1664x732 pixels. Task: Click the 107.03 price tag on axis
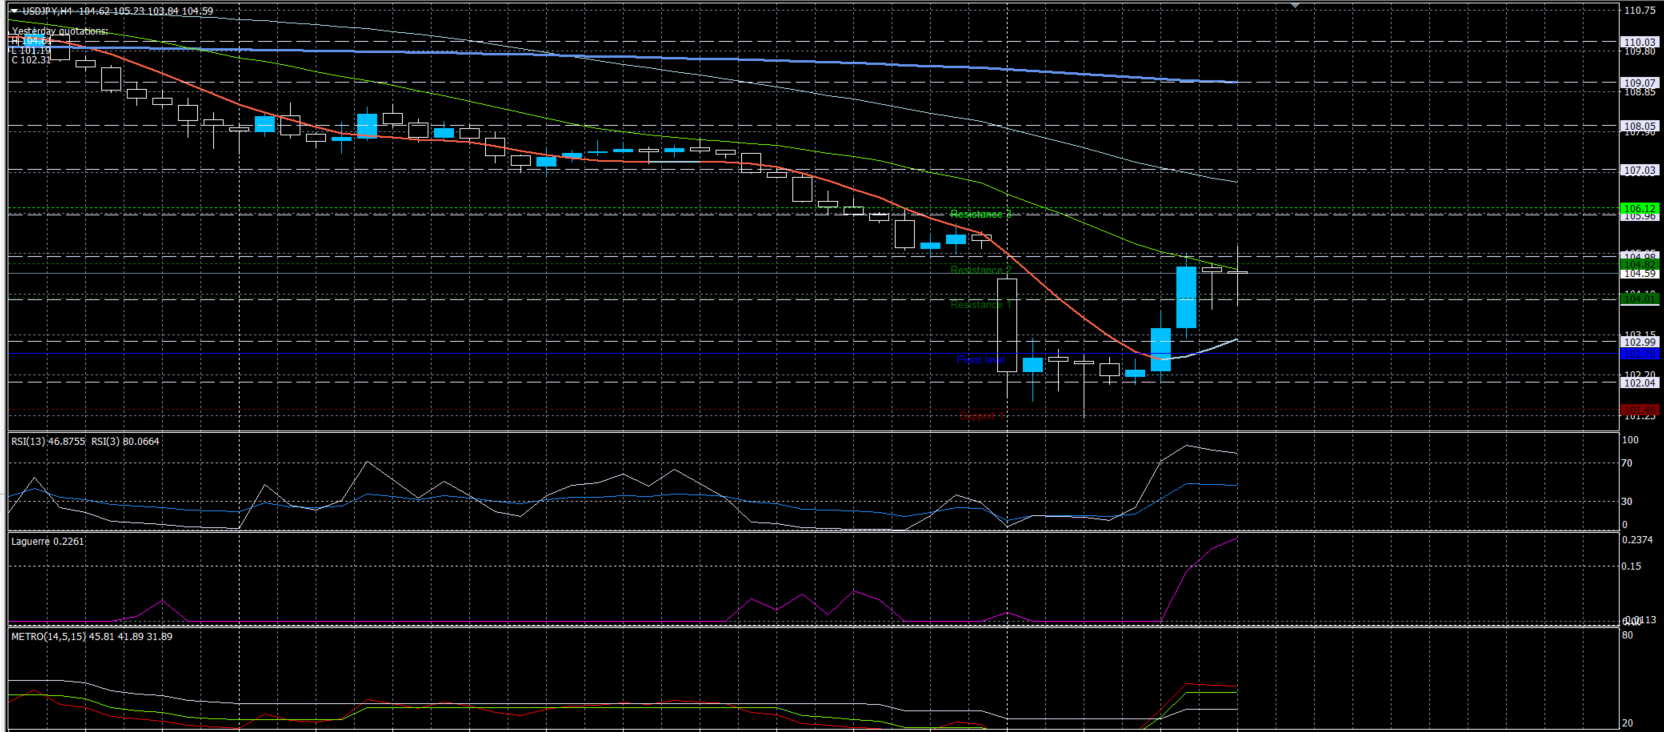point(1639,170)
